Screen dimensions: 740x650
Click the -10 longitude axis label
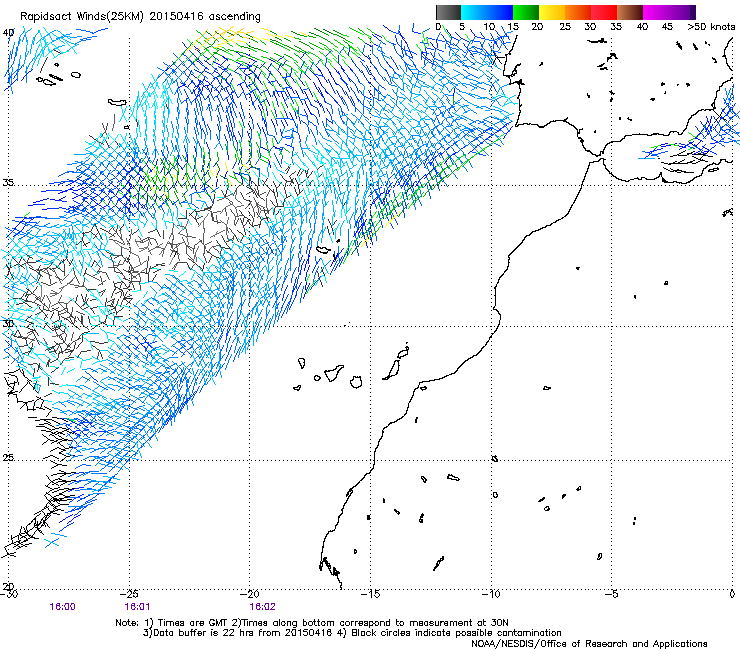pyautogui.click(x=491, y=594)
